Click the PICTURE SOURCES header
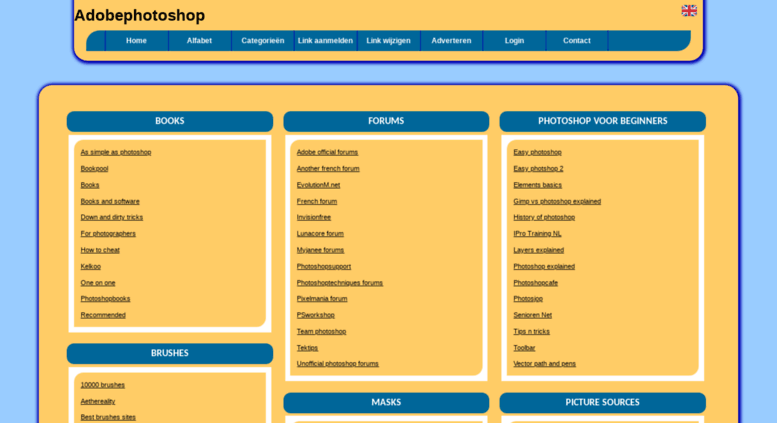The image size is (777, 423). click(x=603, y=403)
